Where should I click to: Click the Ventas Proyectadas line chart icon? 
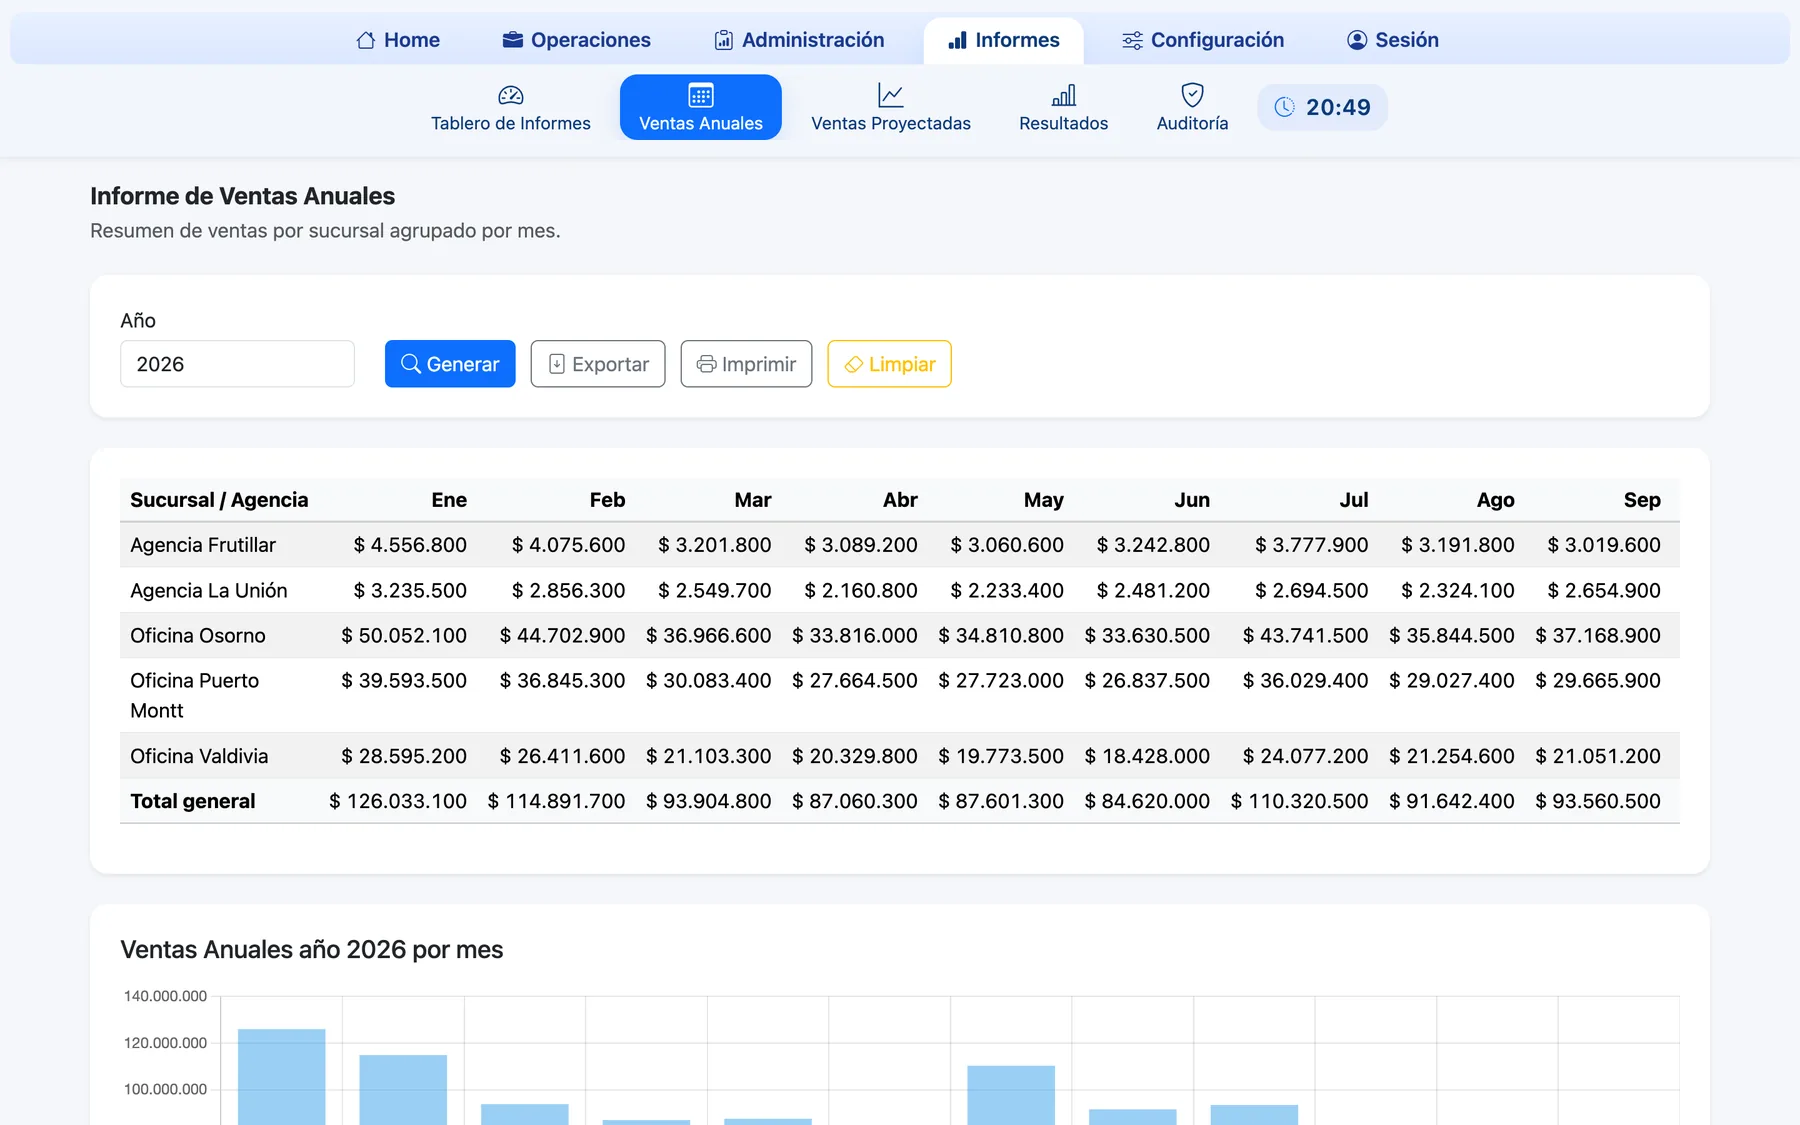(891, 95)
